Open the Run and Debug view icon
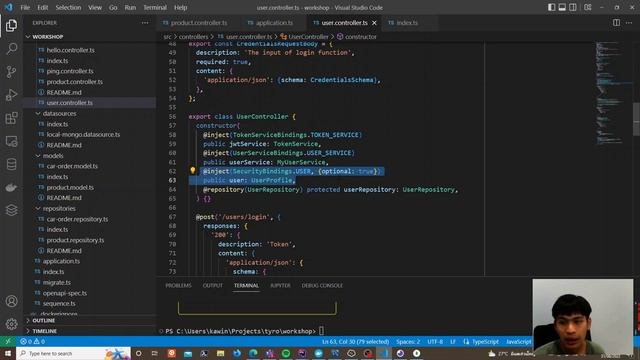Image resolution: width=640 pixels, height=360 pixels. click(x=11, y=95)
